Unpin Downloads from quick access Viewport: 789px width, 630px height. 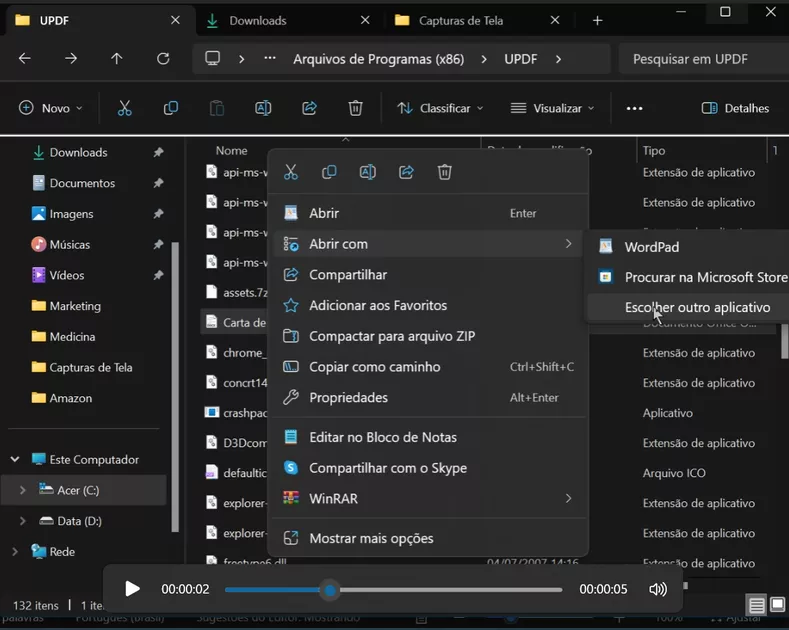[159, 152]
